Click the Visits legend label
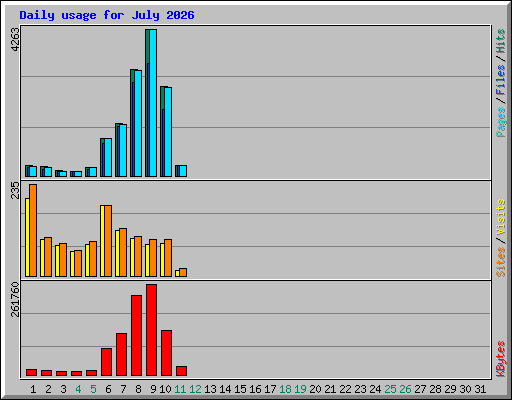Image resolution: width=512 pixels, height=400 pixels. tap(501, 218)
